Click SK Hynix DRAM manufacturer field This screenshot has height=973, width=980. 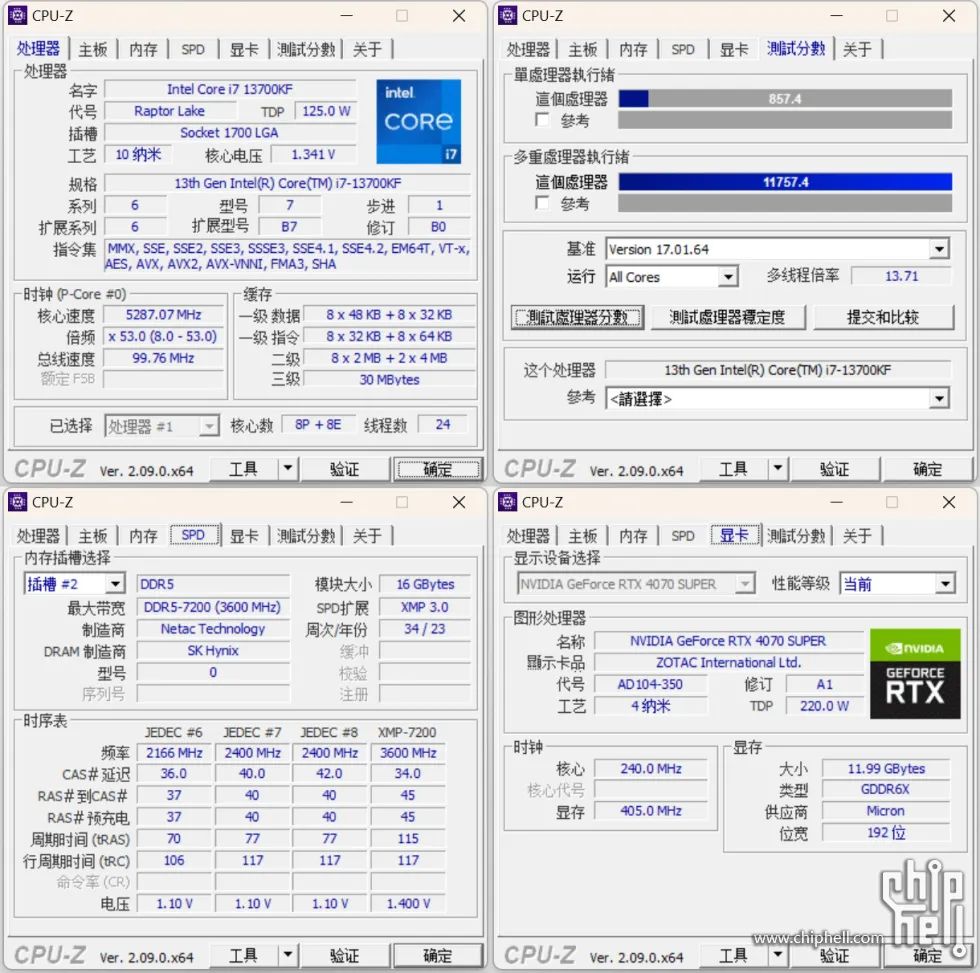point(212,651)
